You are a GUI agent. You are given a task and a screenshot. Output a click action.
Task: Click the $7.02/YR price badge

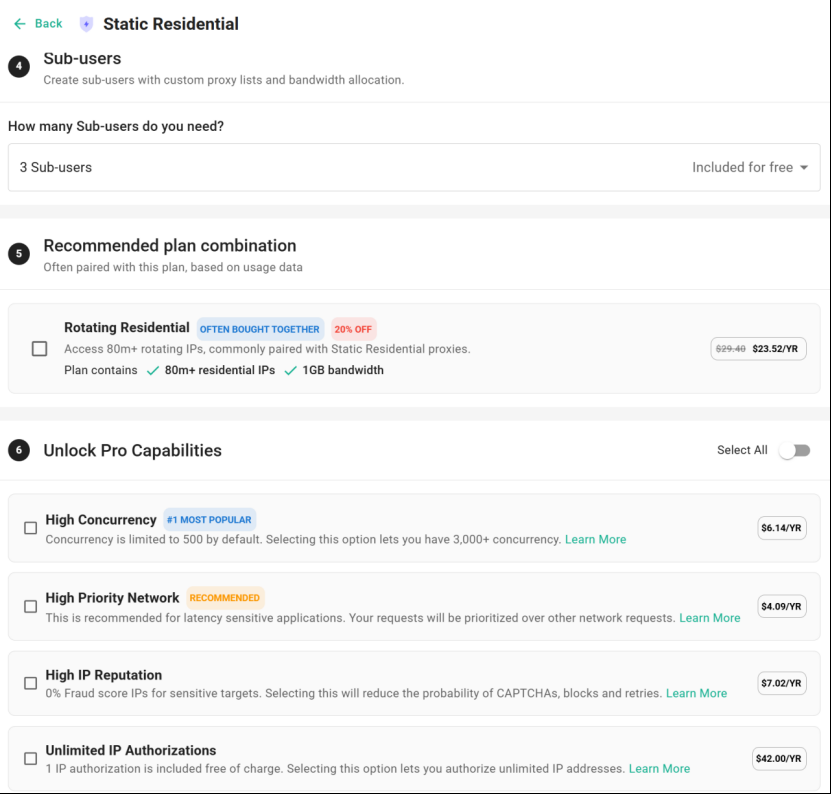(782, 683)
